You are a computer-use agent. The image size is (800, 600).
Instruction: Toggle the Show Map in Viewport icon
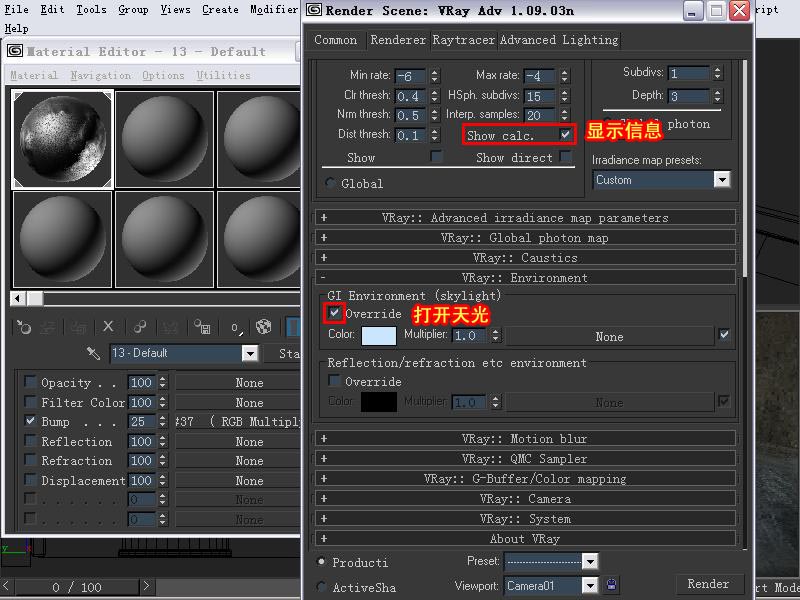[293, 327]
